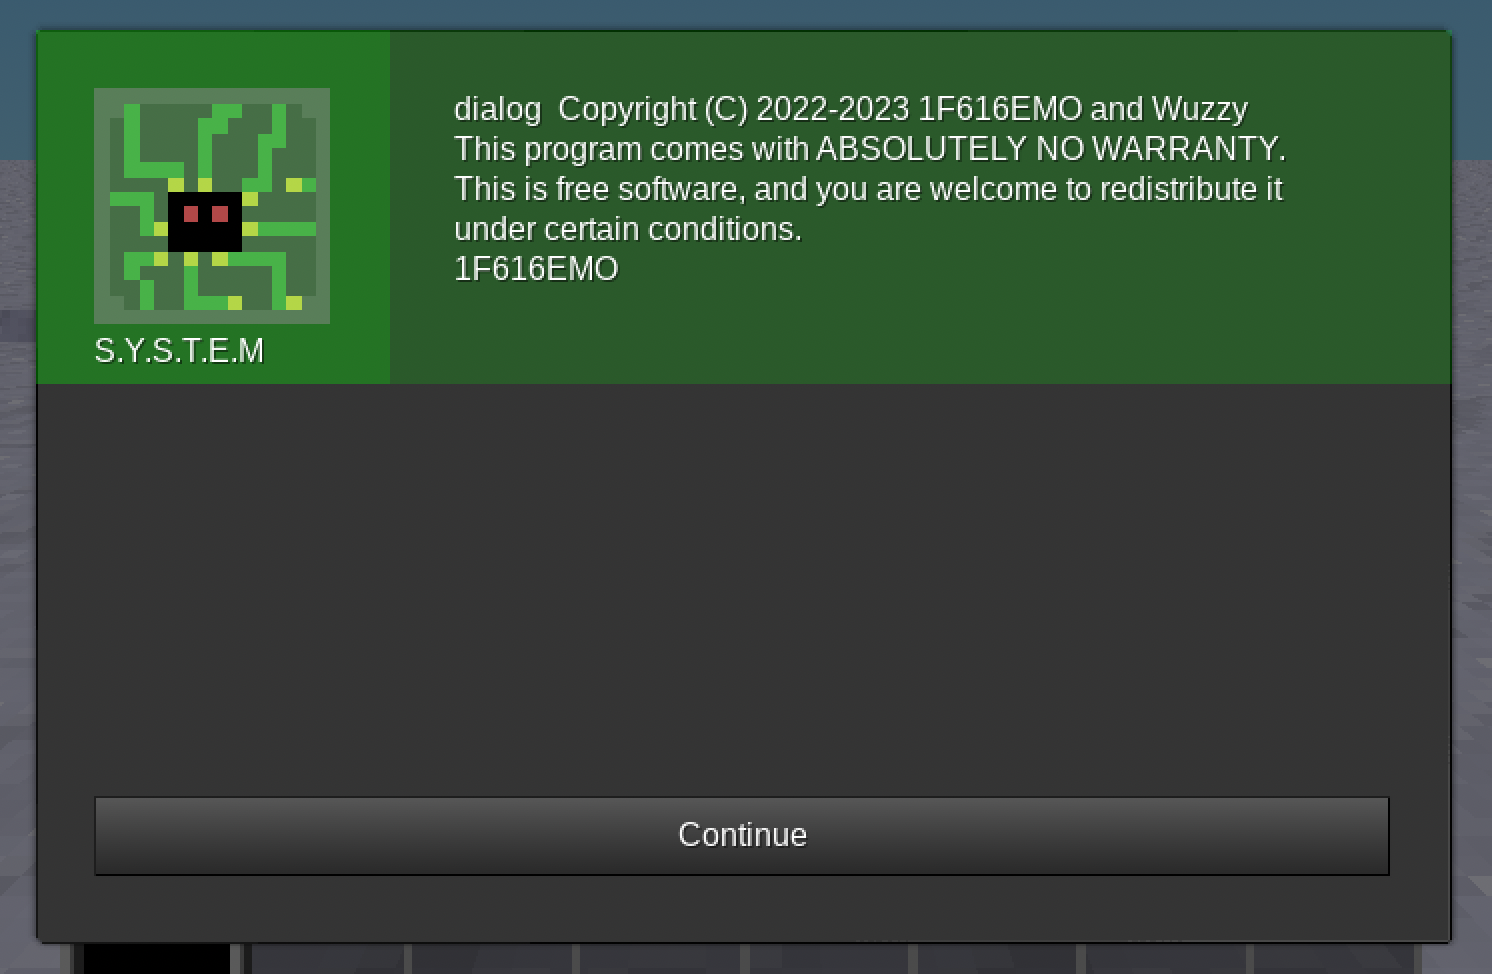This screenshot has width=1492, height=974.
Task: Select the second hotbar slot
Action: [x=326, y=959]
